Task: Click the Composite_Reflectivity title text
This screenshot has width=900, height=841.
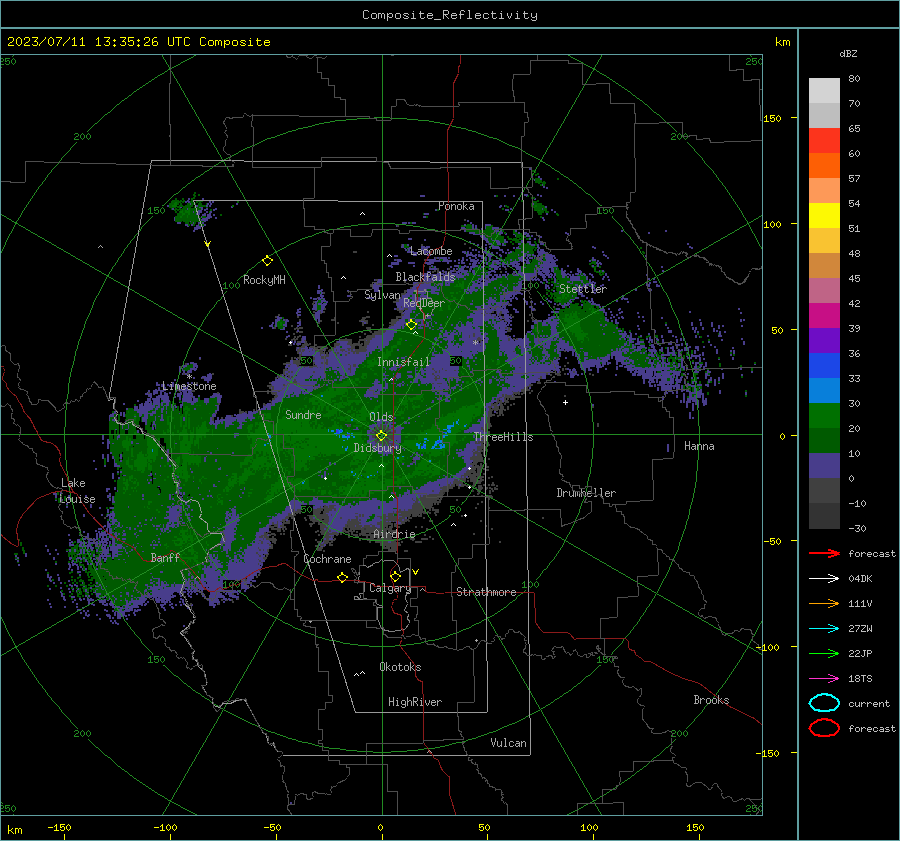Action: [x=450, y=15]
